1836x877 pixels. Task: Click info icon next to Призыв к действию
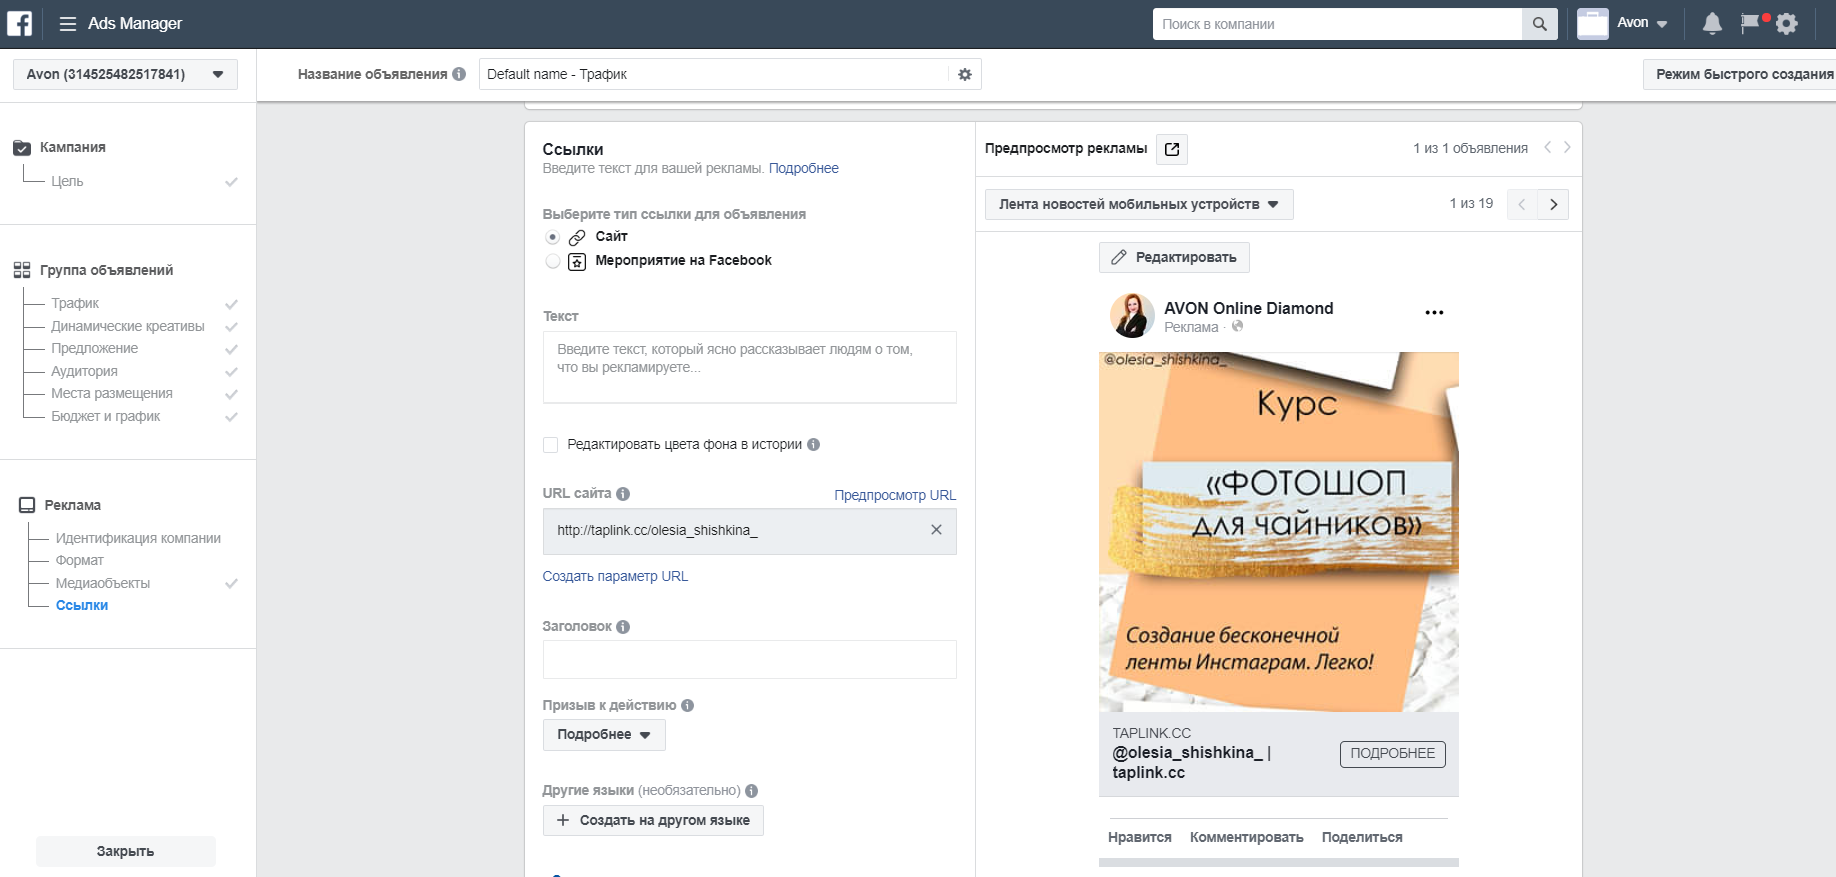pos(687,706)
